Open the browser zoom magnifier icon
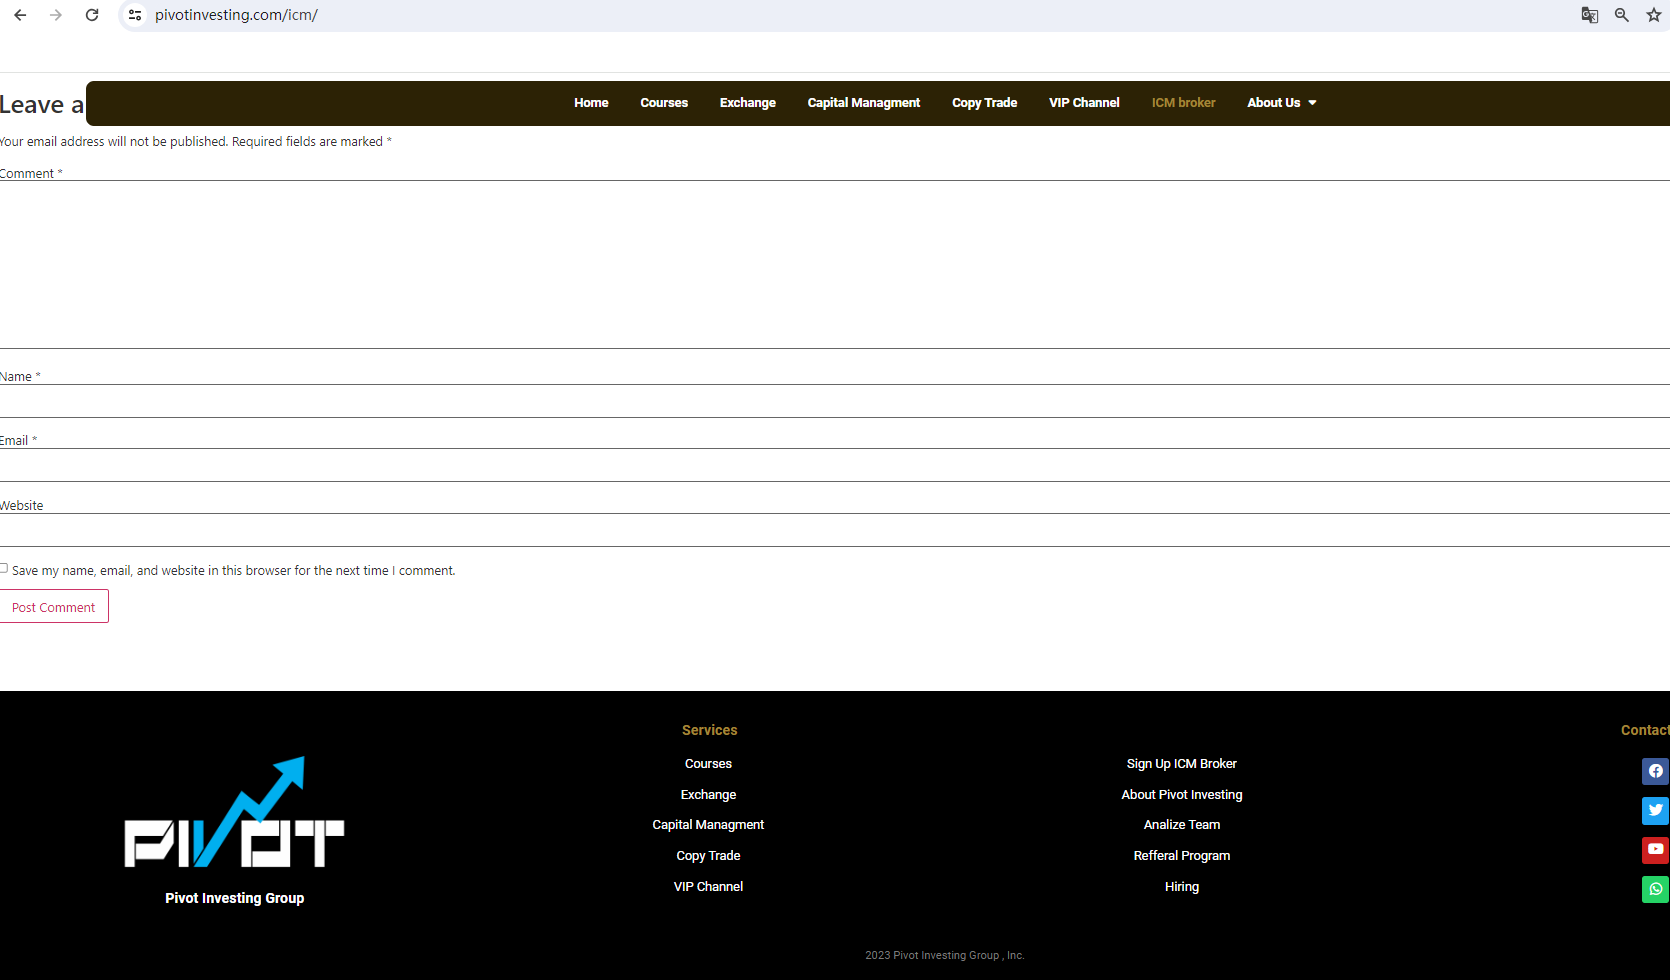Screen dimensions: 1670x980 coord(1622,15)
